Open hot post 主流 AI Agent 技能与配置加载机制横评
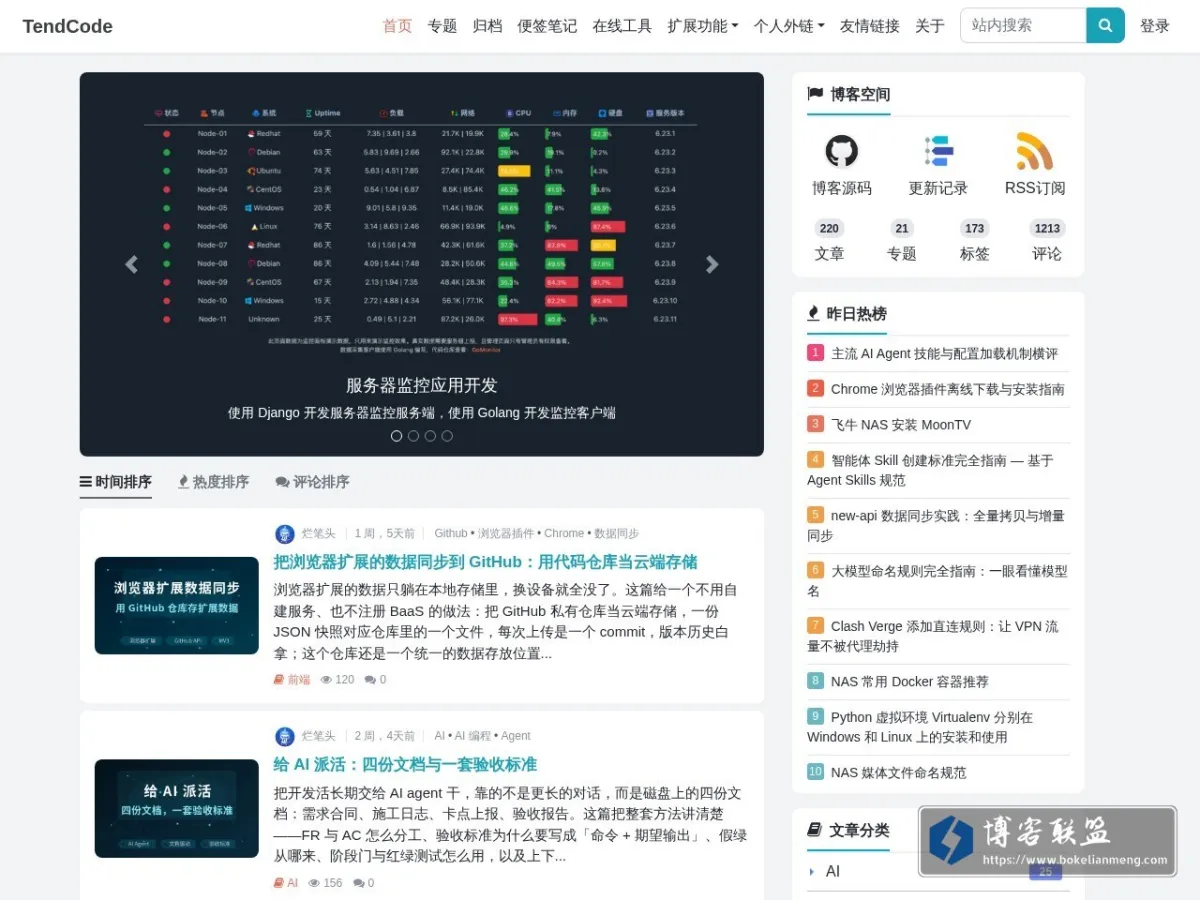This screenshot has width=1200, height=900. [x=944, y=354]
